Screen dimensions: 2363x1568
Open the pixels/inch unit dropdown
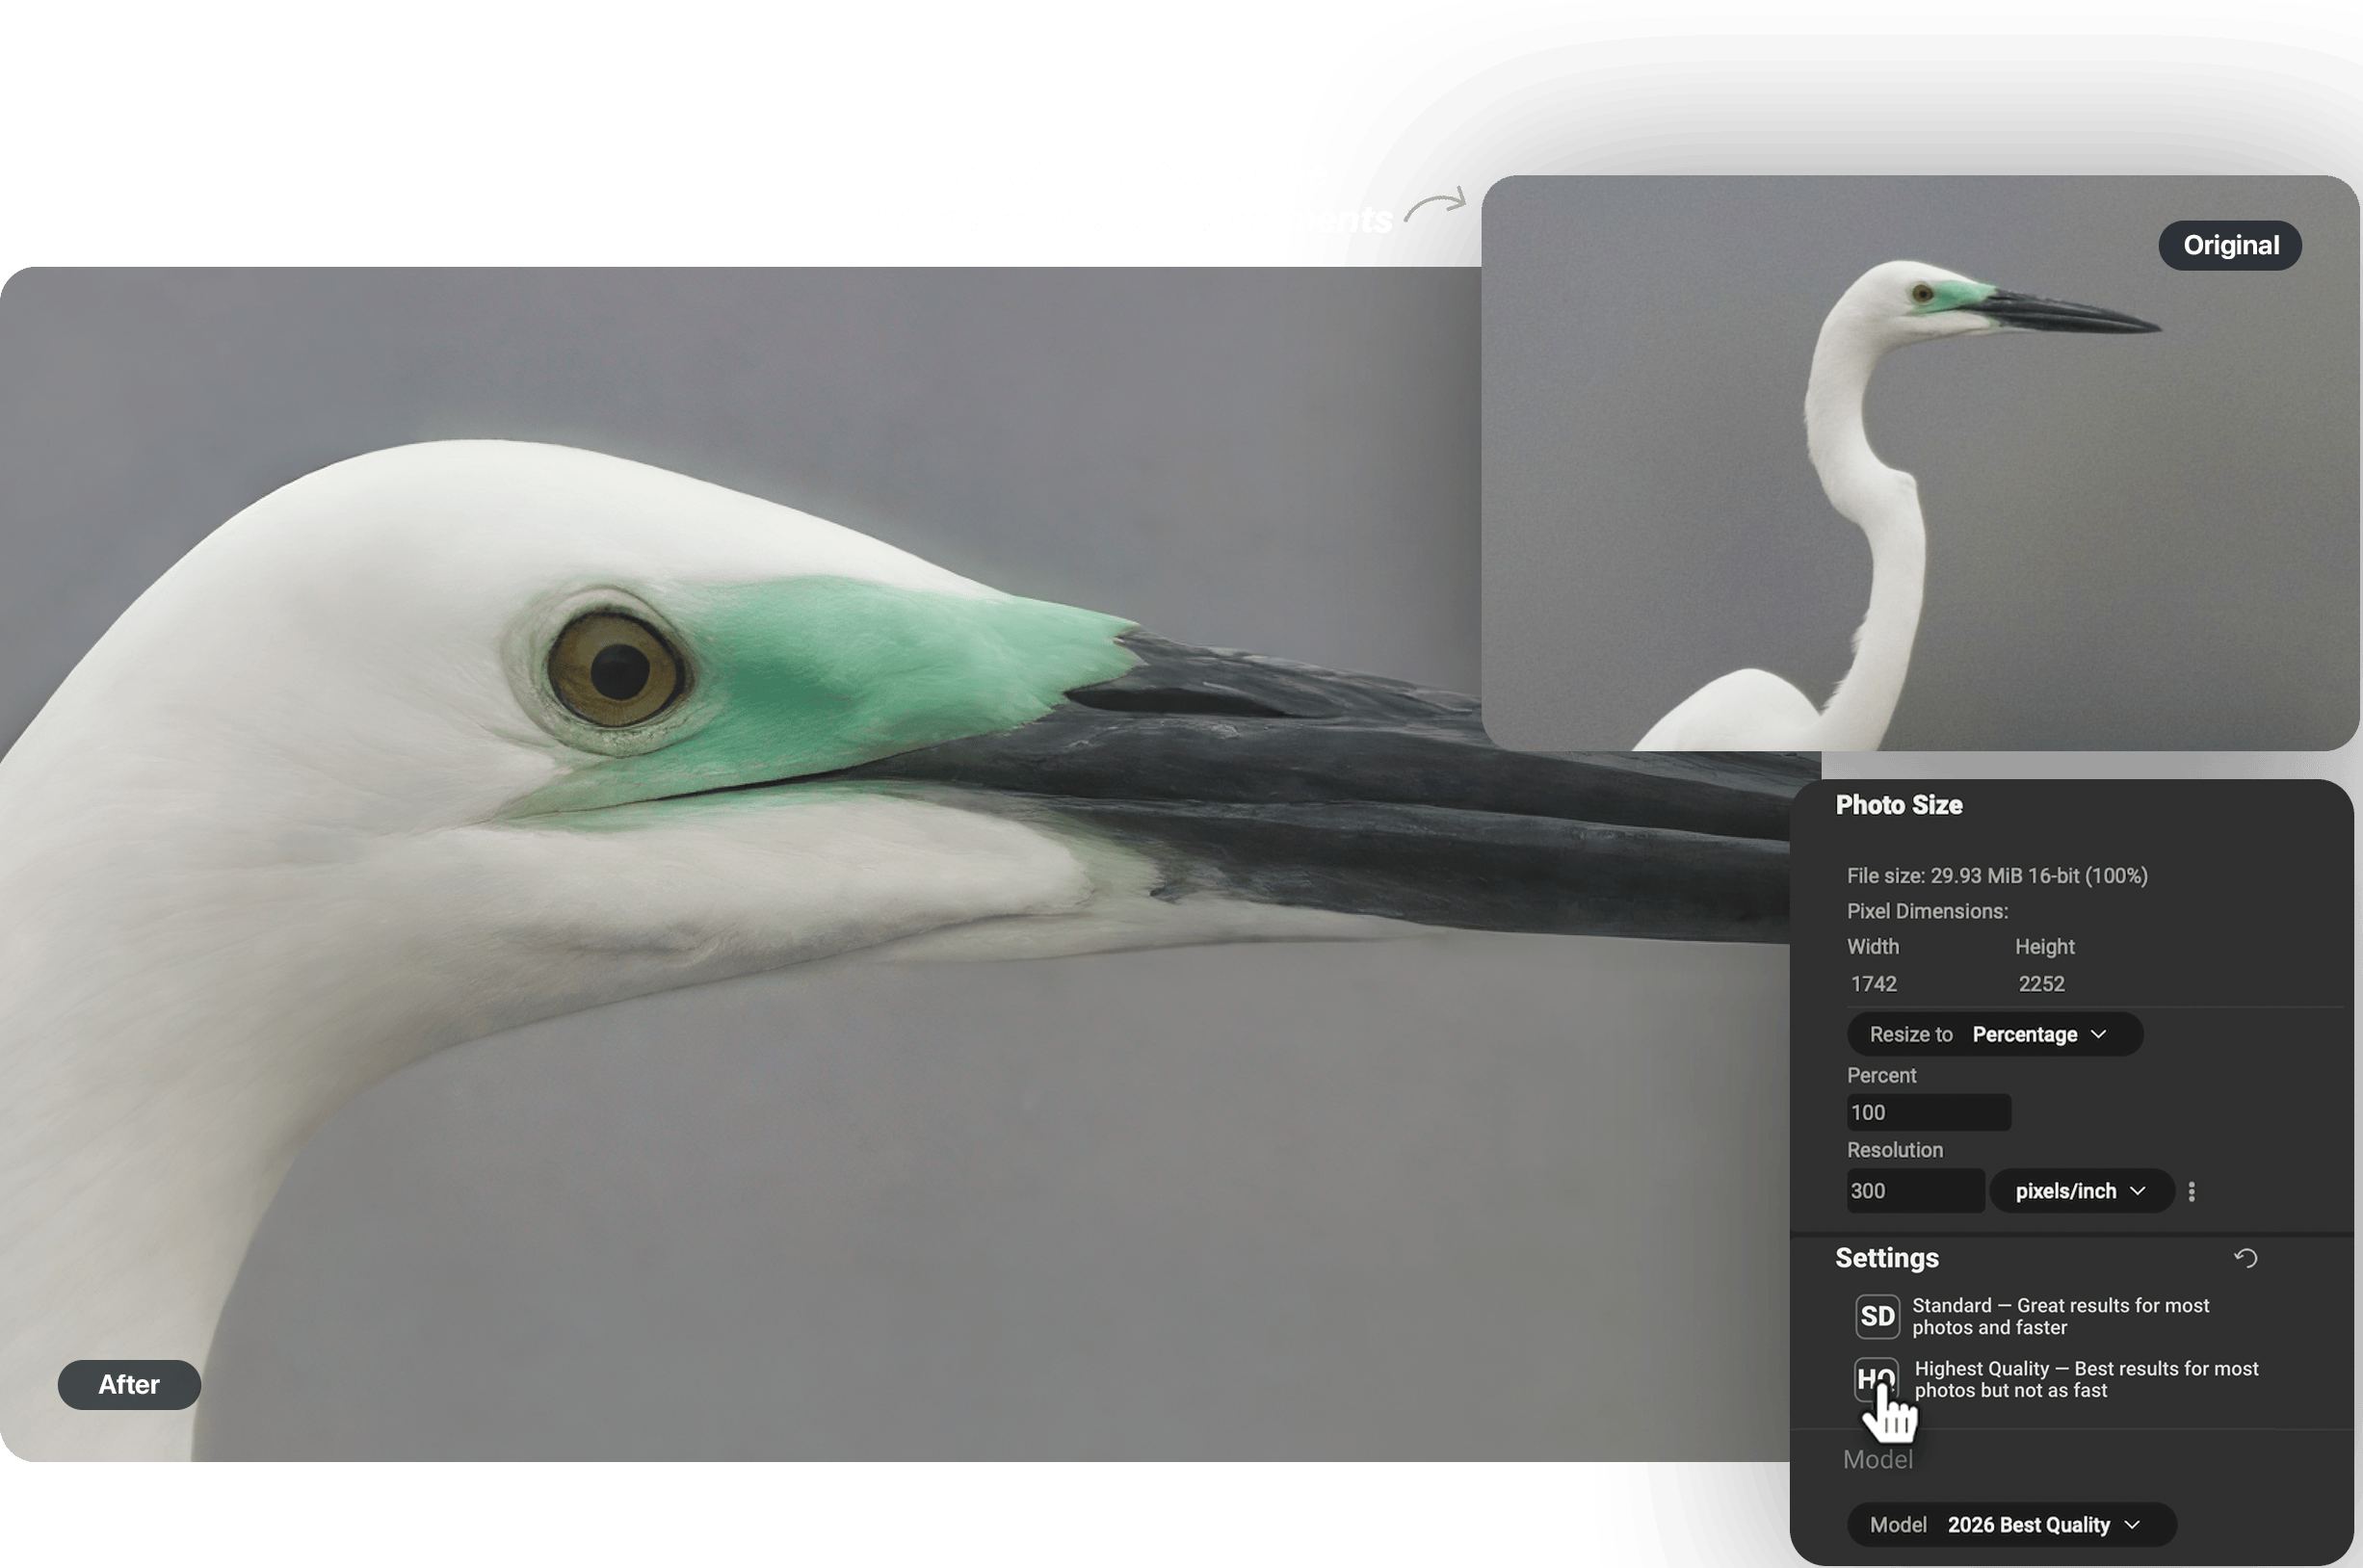(x=2081, y=1191)
